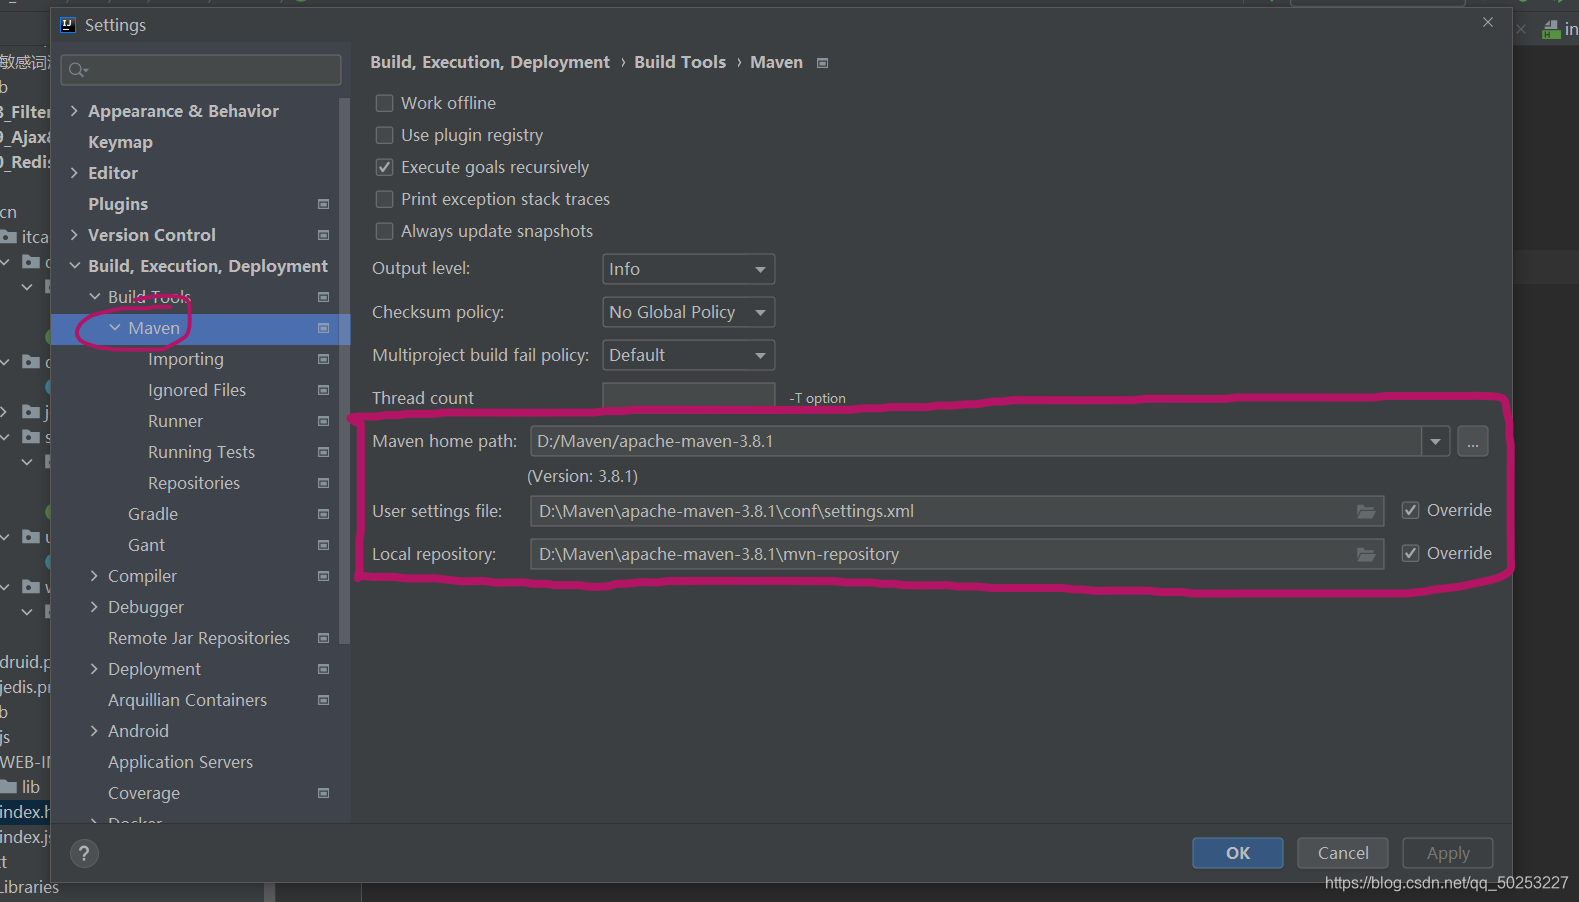Click OK to save settings

tap(1237, 853)
